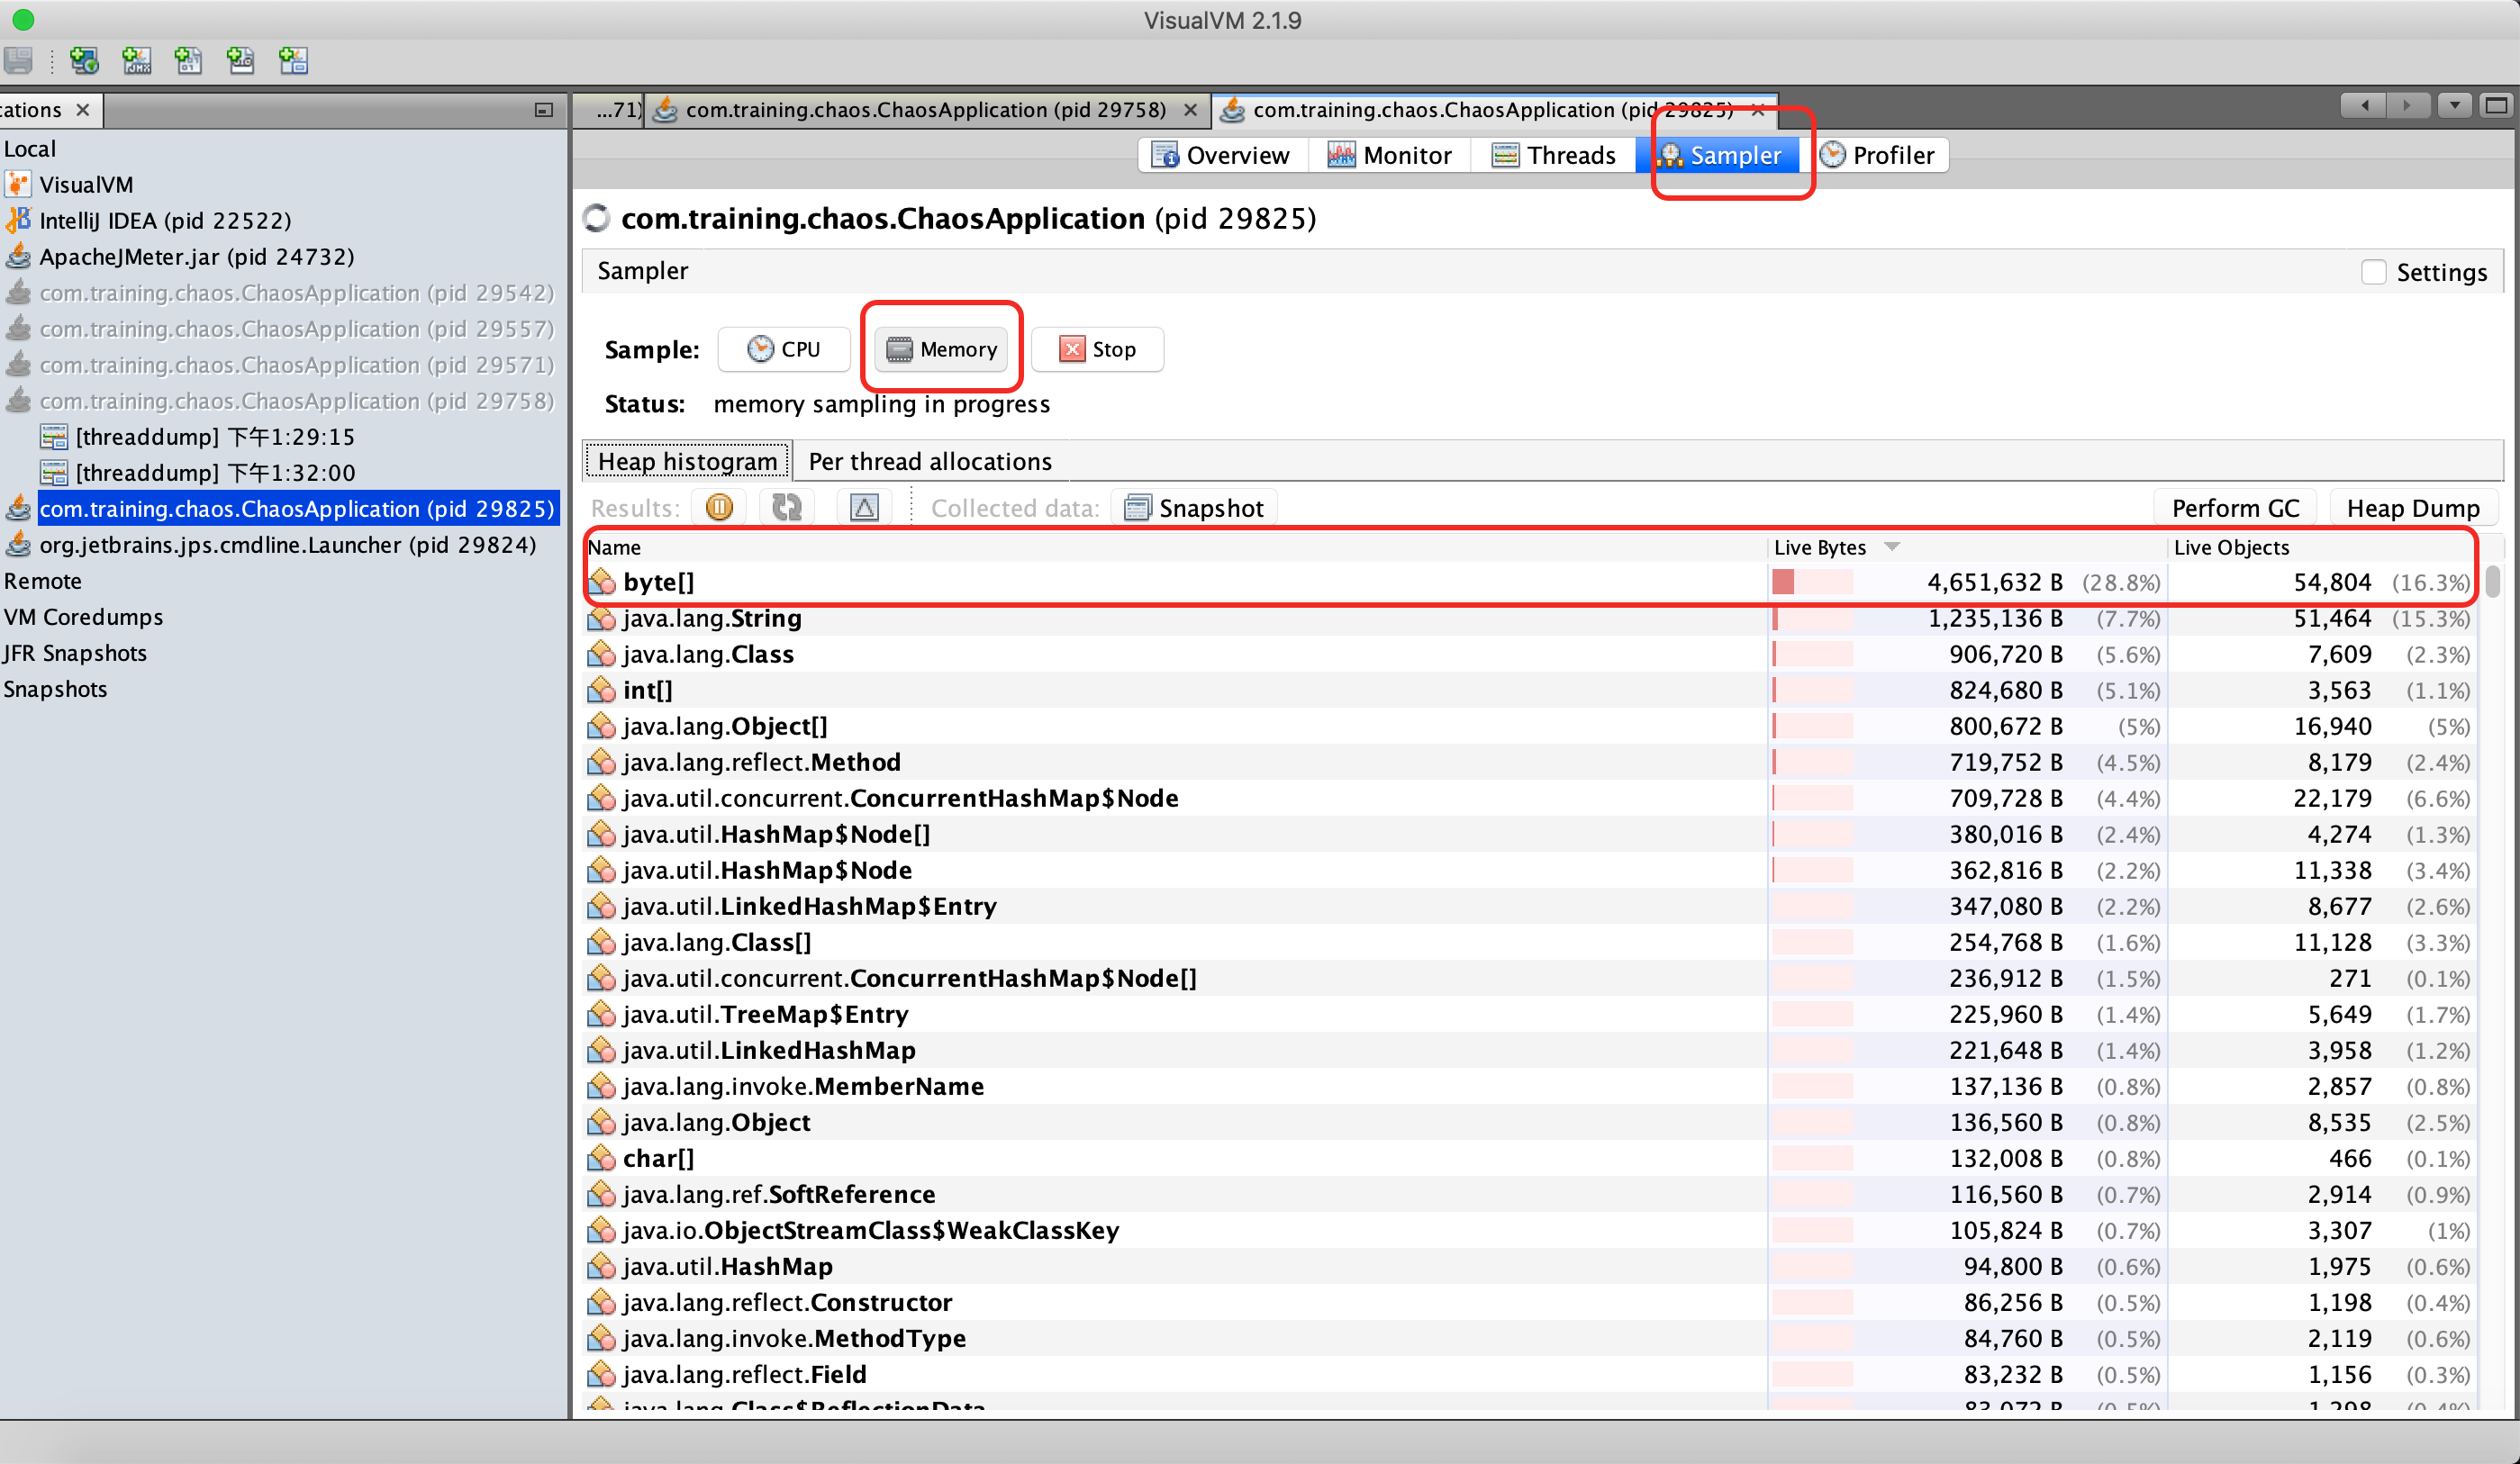Image resolution: width=2520 pixels, height=1464 pixels.
Task: Select the java.lang.String row
Action: [1529, 618]
